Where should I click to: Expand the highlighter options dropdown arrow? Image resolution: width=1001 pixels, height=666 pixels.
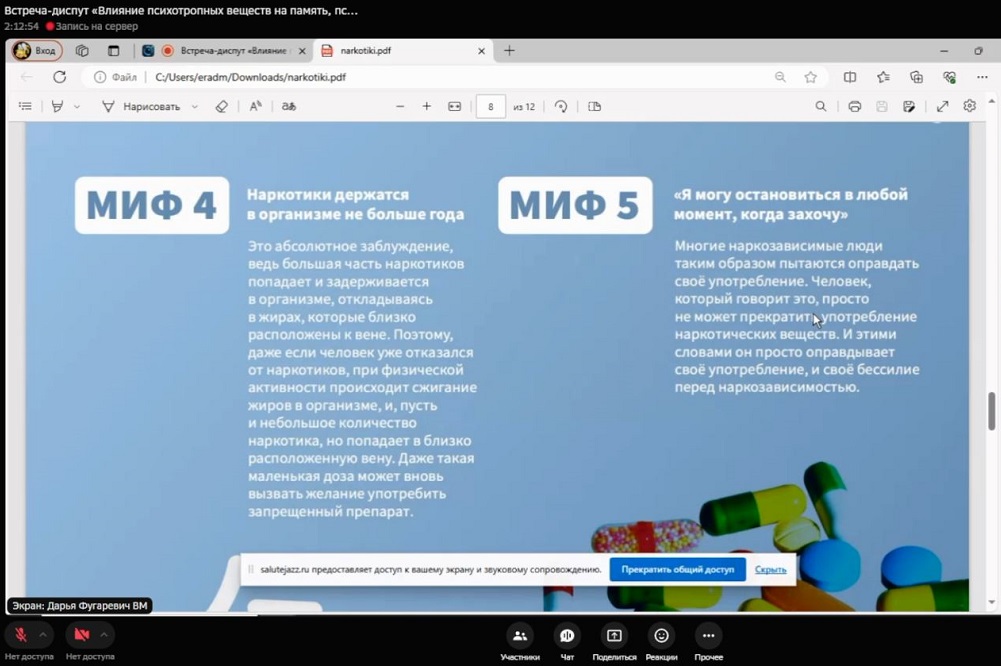[x=77, y=107]
